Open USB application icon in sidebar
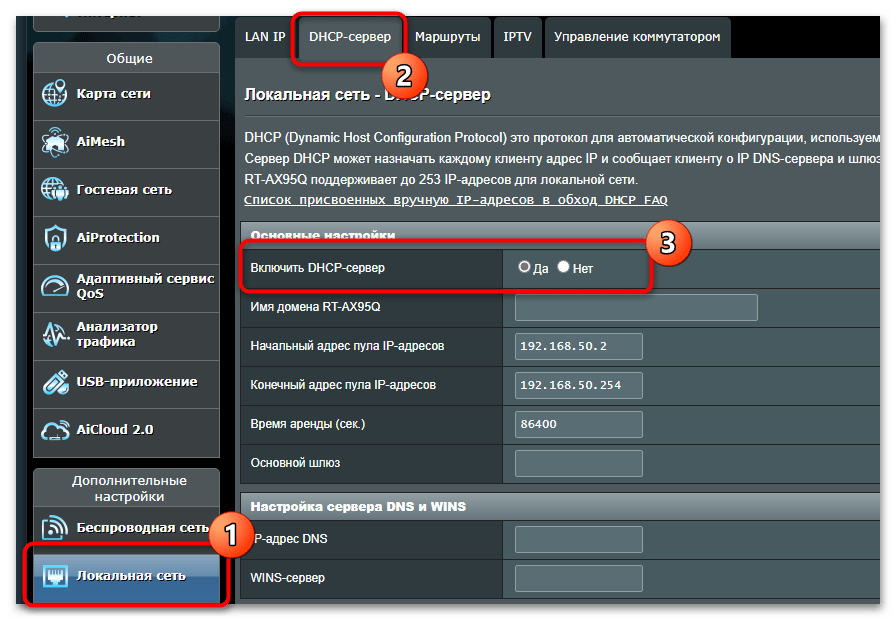 tap(54, 382)
